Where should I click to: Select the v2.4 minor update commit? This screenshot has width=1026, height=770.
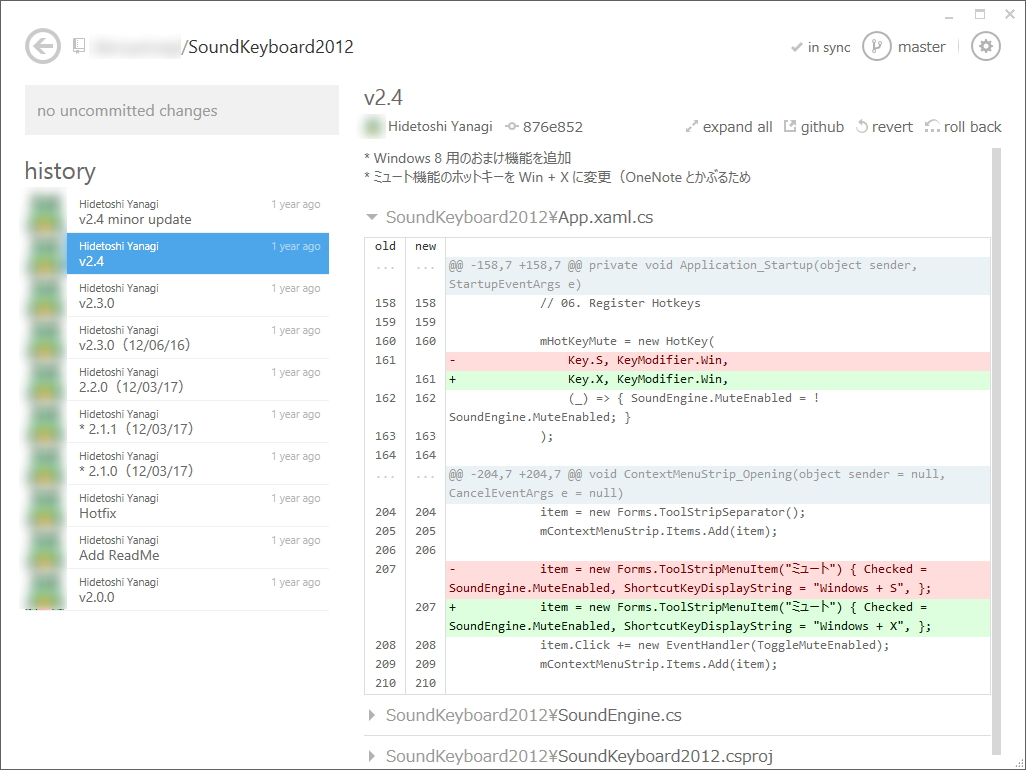(x=198, y=212)
